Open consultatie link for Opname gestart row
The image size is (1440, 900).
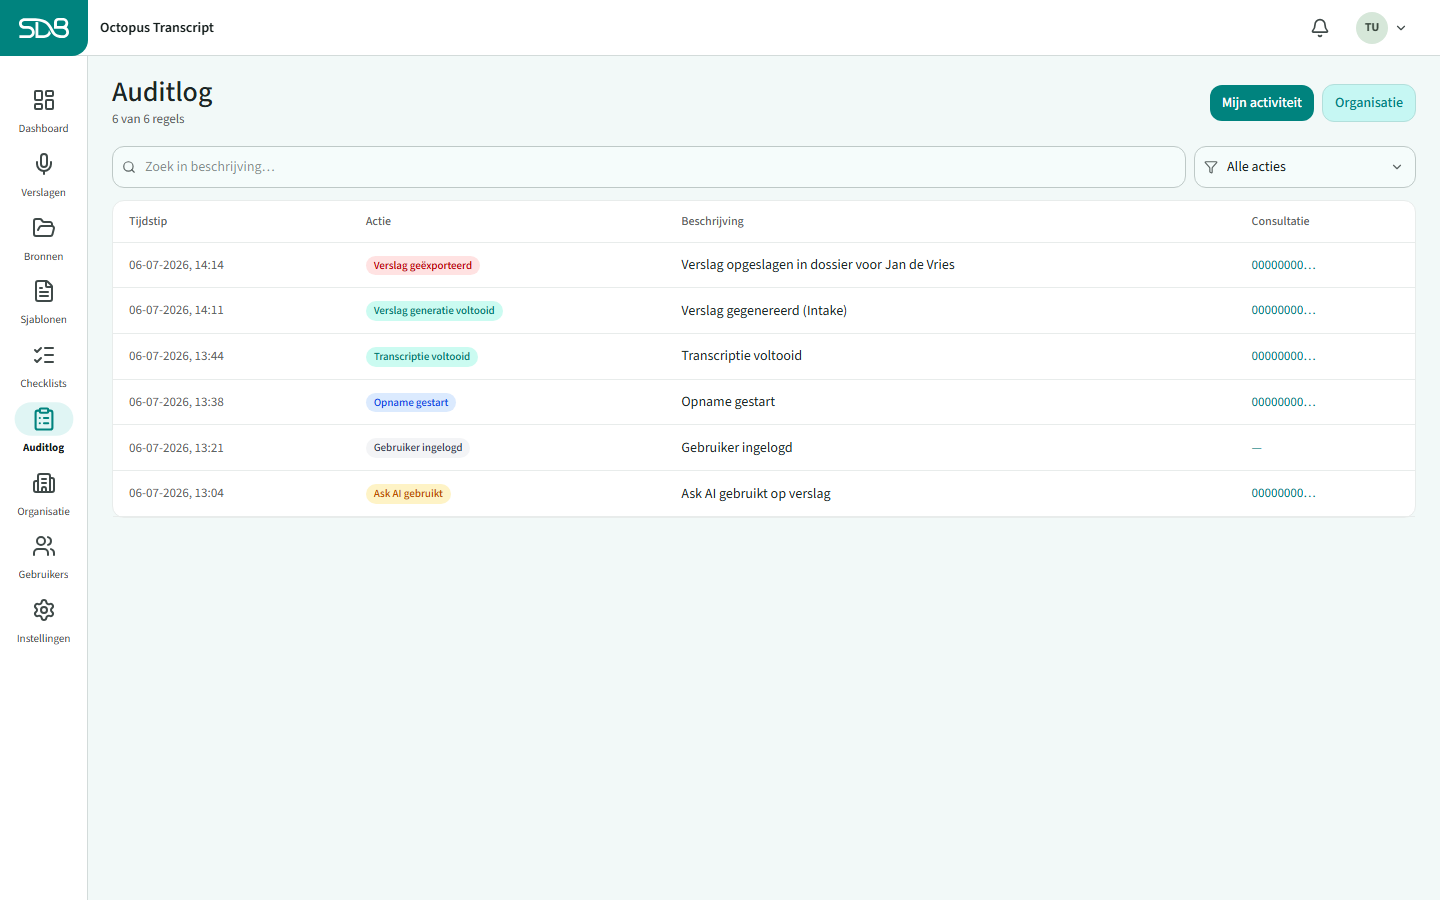(x=1283, y=402)
